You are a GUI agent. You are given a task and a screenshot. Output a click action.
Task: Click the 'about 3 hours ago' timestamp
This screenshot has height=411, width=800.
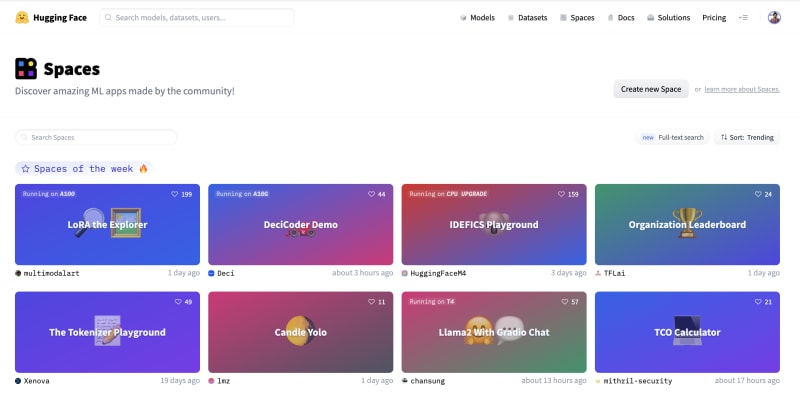pyautogui.click(x=362, y=273)
